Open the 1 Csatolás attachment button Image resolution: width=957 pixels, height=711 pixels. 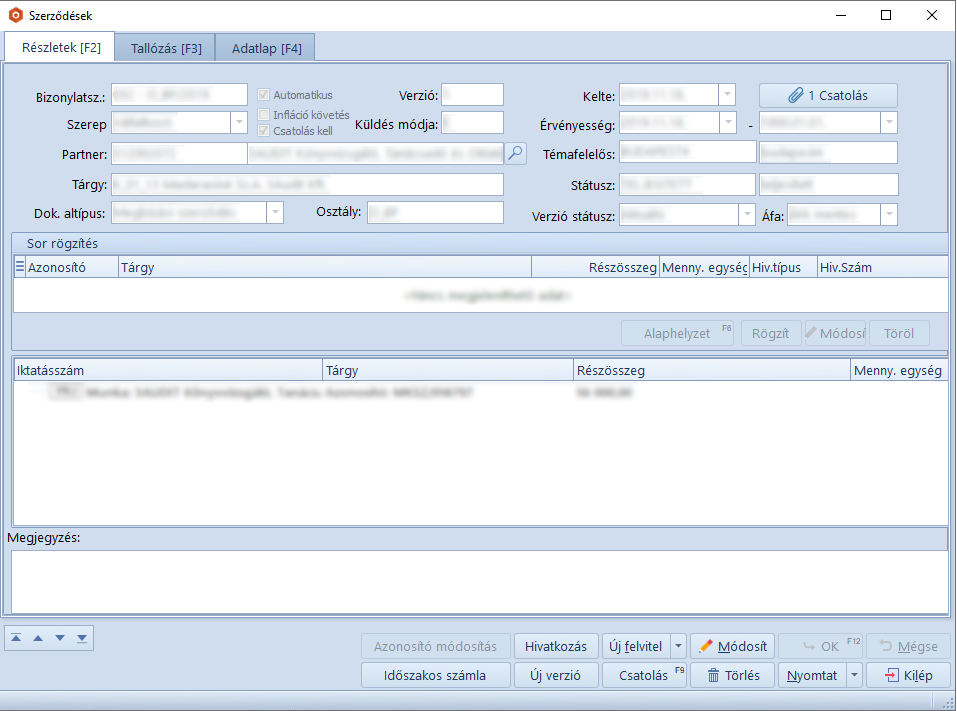(828, 95)
